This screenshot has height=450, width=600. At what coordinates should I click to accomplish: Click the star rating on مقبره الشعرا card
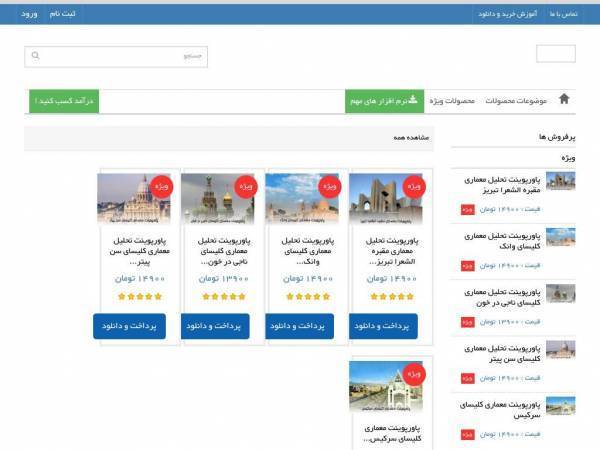tap(392, 297)
